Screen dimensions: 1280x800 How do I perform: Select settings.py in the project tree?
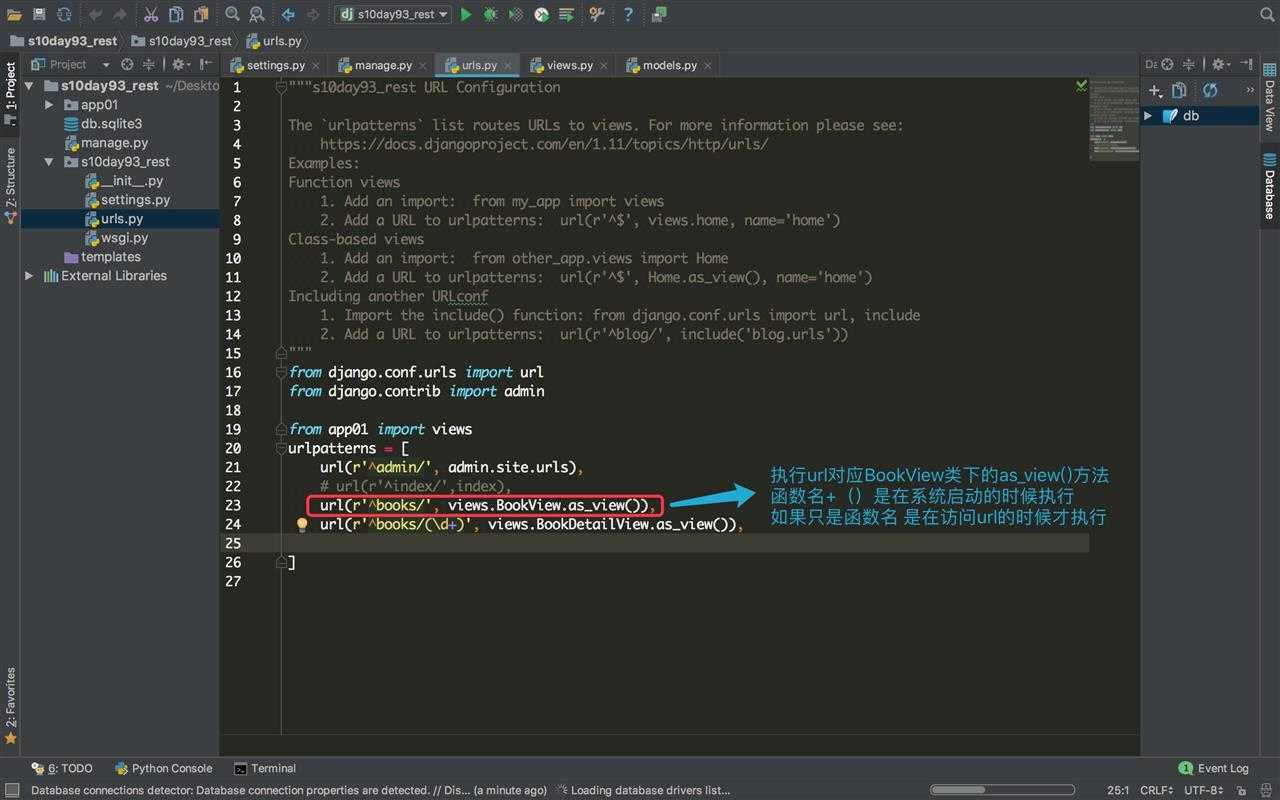[x=135, y=199]
